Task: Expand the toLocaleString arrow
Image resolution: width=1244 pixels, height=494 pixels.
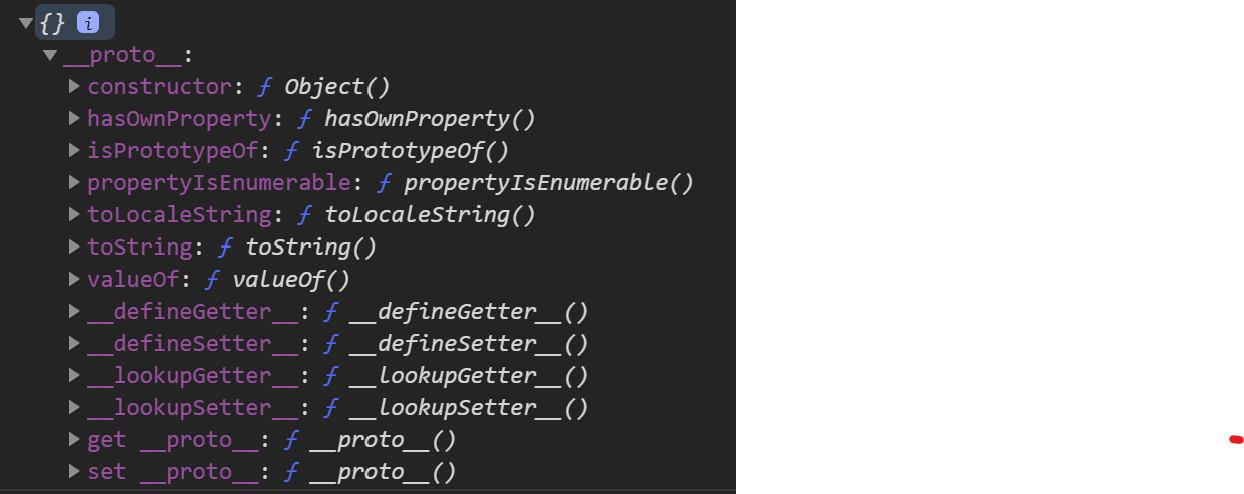Action: pyautogui.click(x=74, y=214)
